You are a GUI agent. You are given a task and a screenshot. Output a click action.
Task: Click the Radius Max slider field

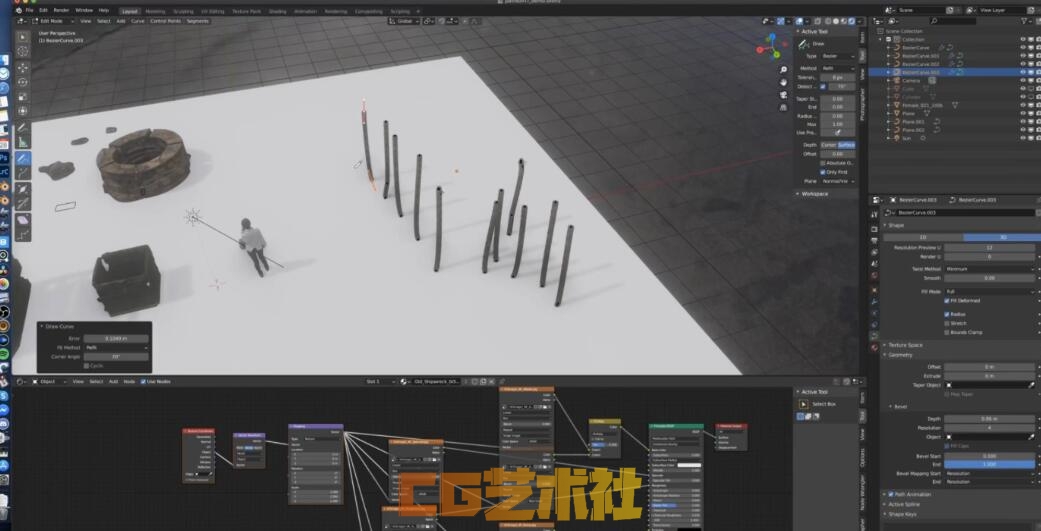click(x=838, y=124)
